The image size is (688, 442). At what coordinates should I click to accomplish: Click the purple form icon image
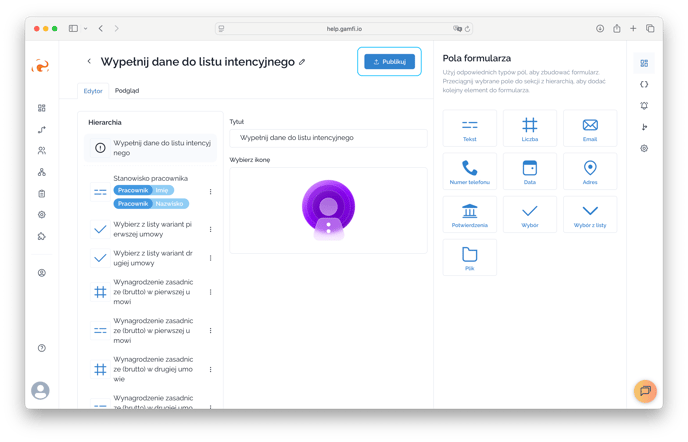pyautogui.click(x=328, y=210)
